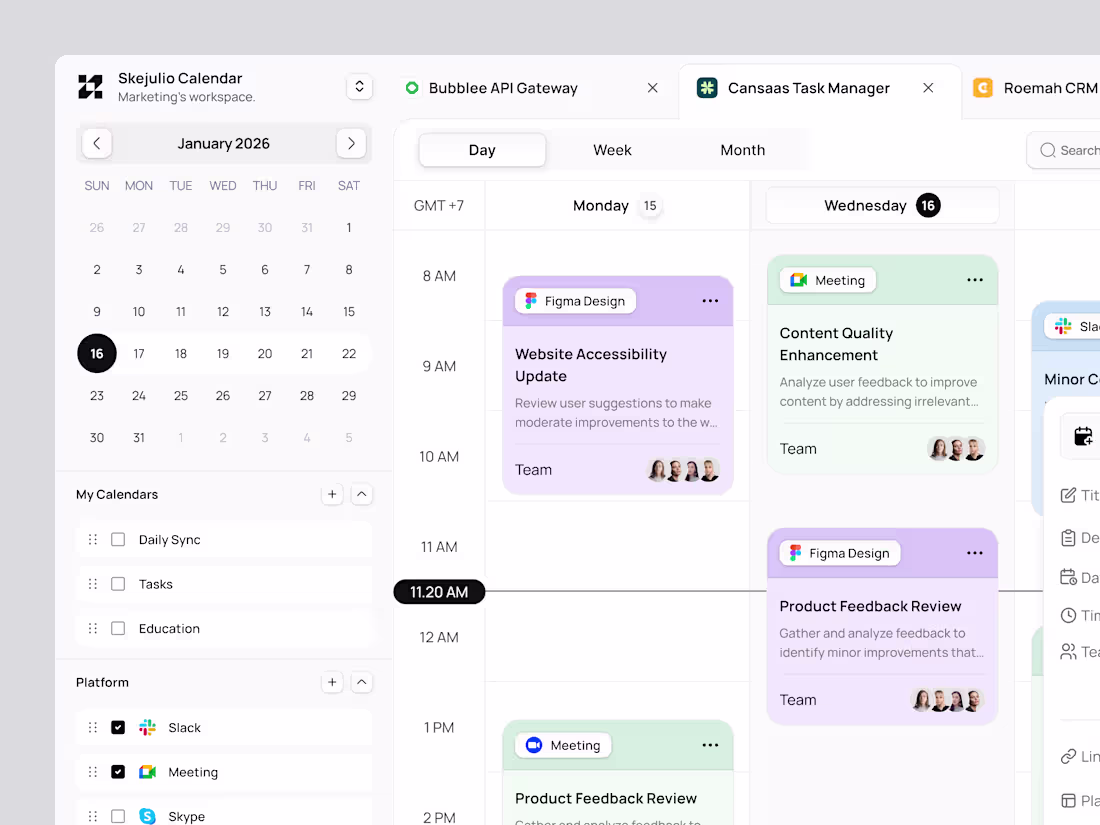Viewport: 1100px width, 825px height.
Task: Click the 11.20 AM current time marker
Action: 439,592
